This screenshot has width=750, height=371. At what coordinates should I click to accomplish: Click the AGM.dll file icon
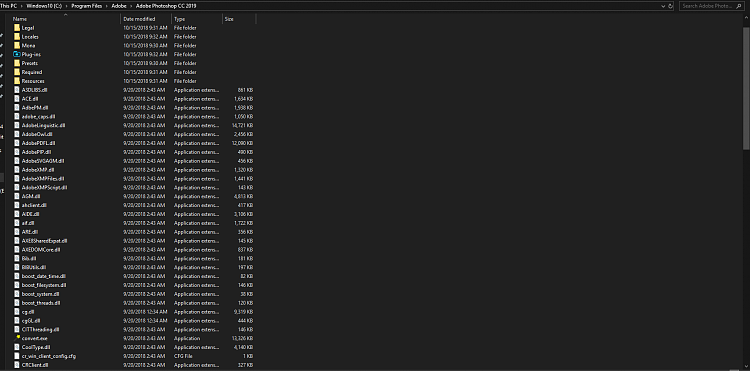click(x=17, y=196)
